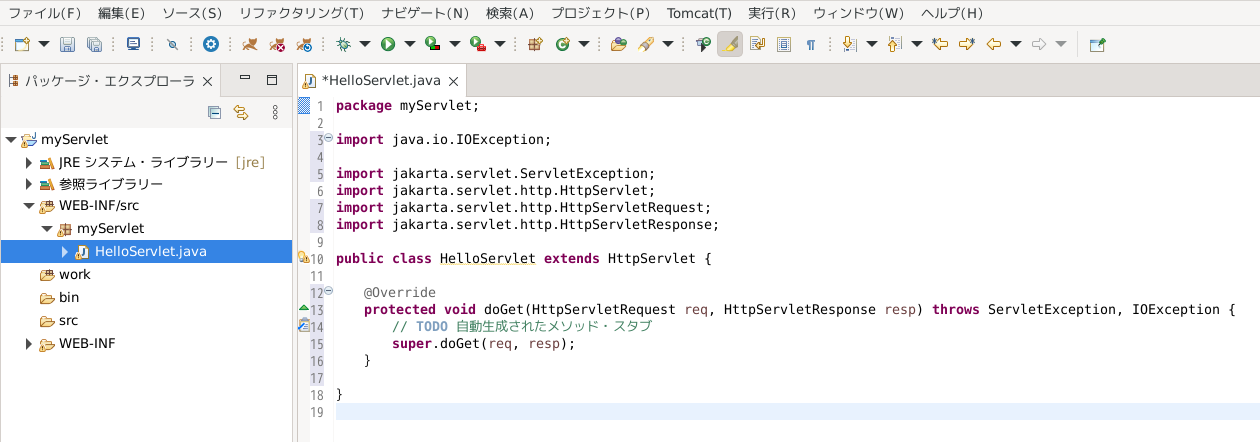Expand HelloServlet.java tree node
The height and width of the screenshot is (442, 1260).
[65, 252]
